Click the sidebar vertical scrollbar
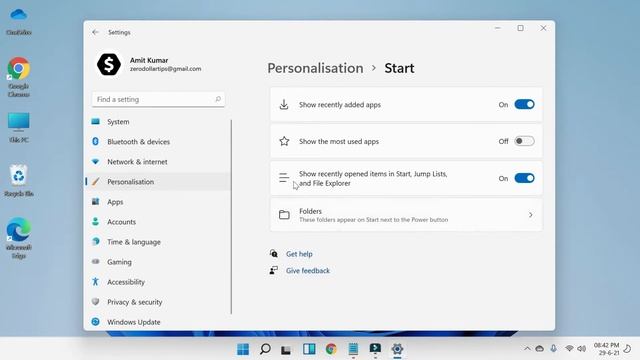 (x=231, y=216)
